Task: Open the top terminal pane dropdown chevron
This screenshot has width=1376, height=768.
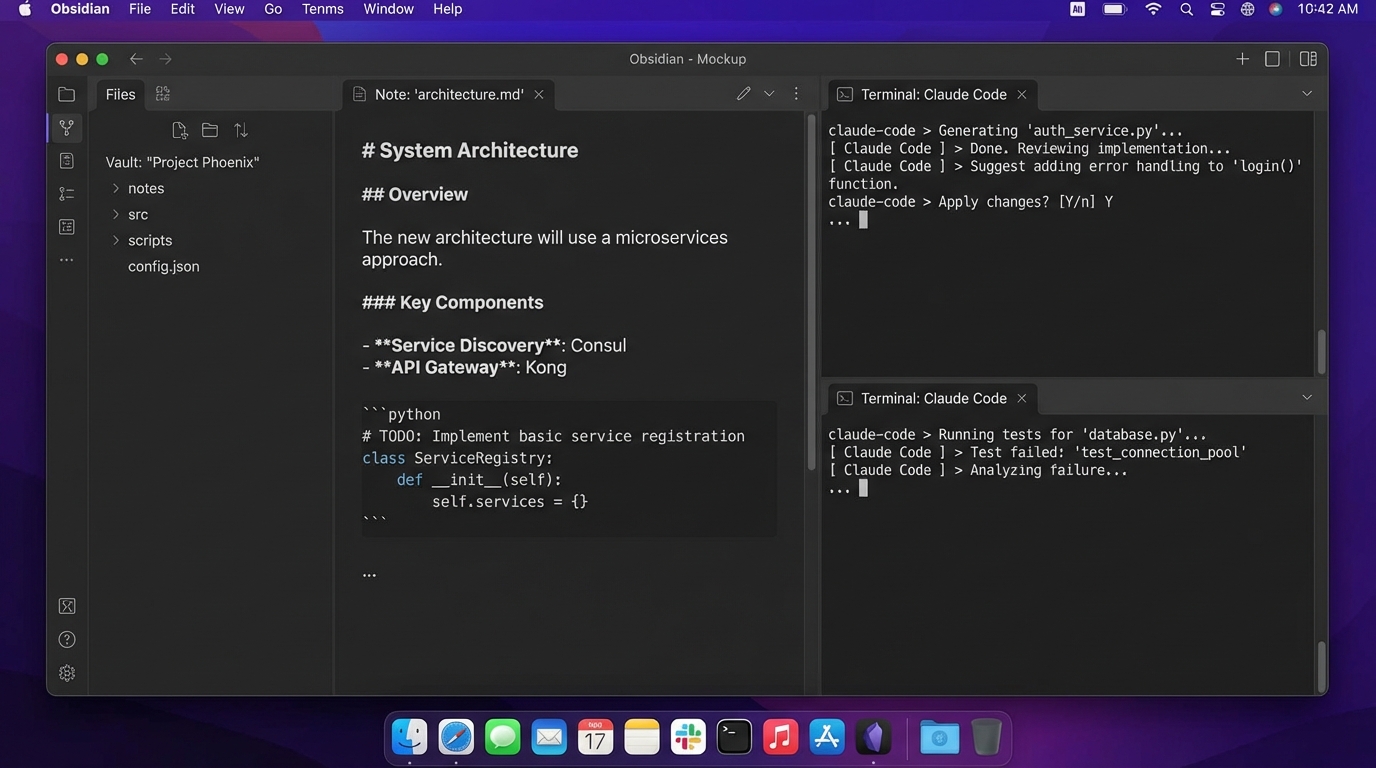Action: coord(1307,94)
